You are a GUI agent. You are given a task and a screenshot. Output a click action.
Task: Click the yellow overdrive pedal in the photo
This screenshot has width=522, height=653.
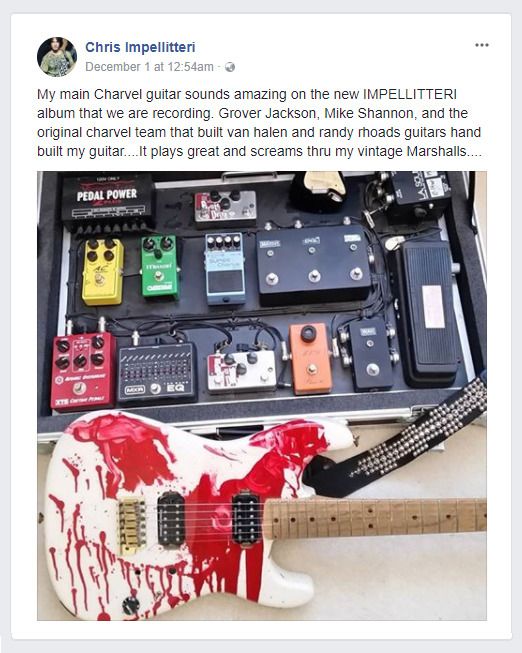point(102,271)
